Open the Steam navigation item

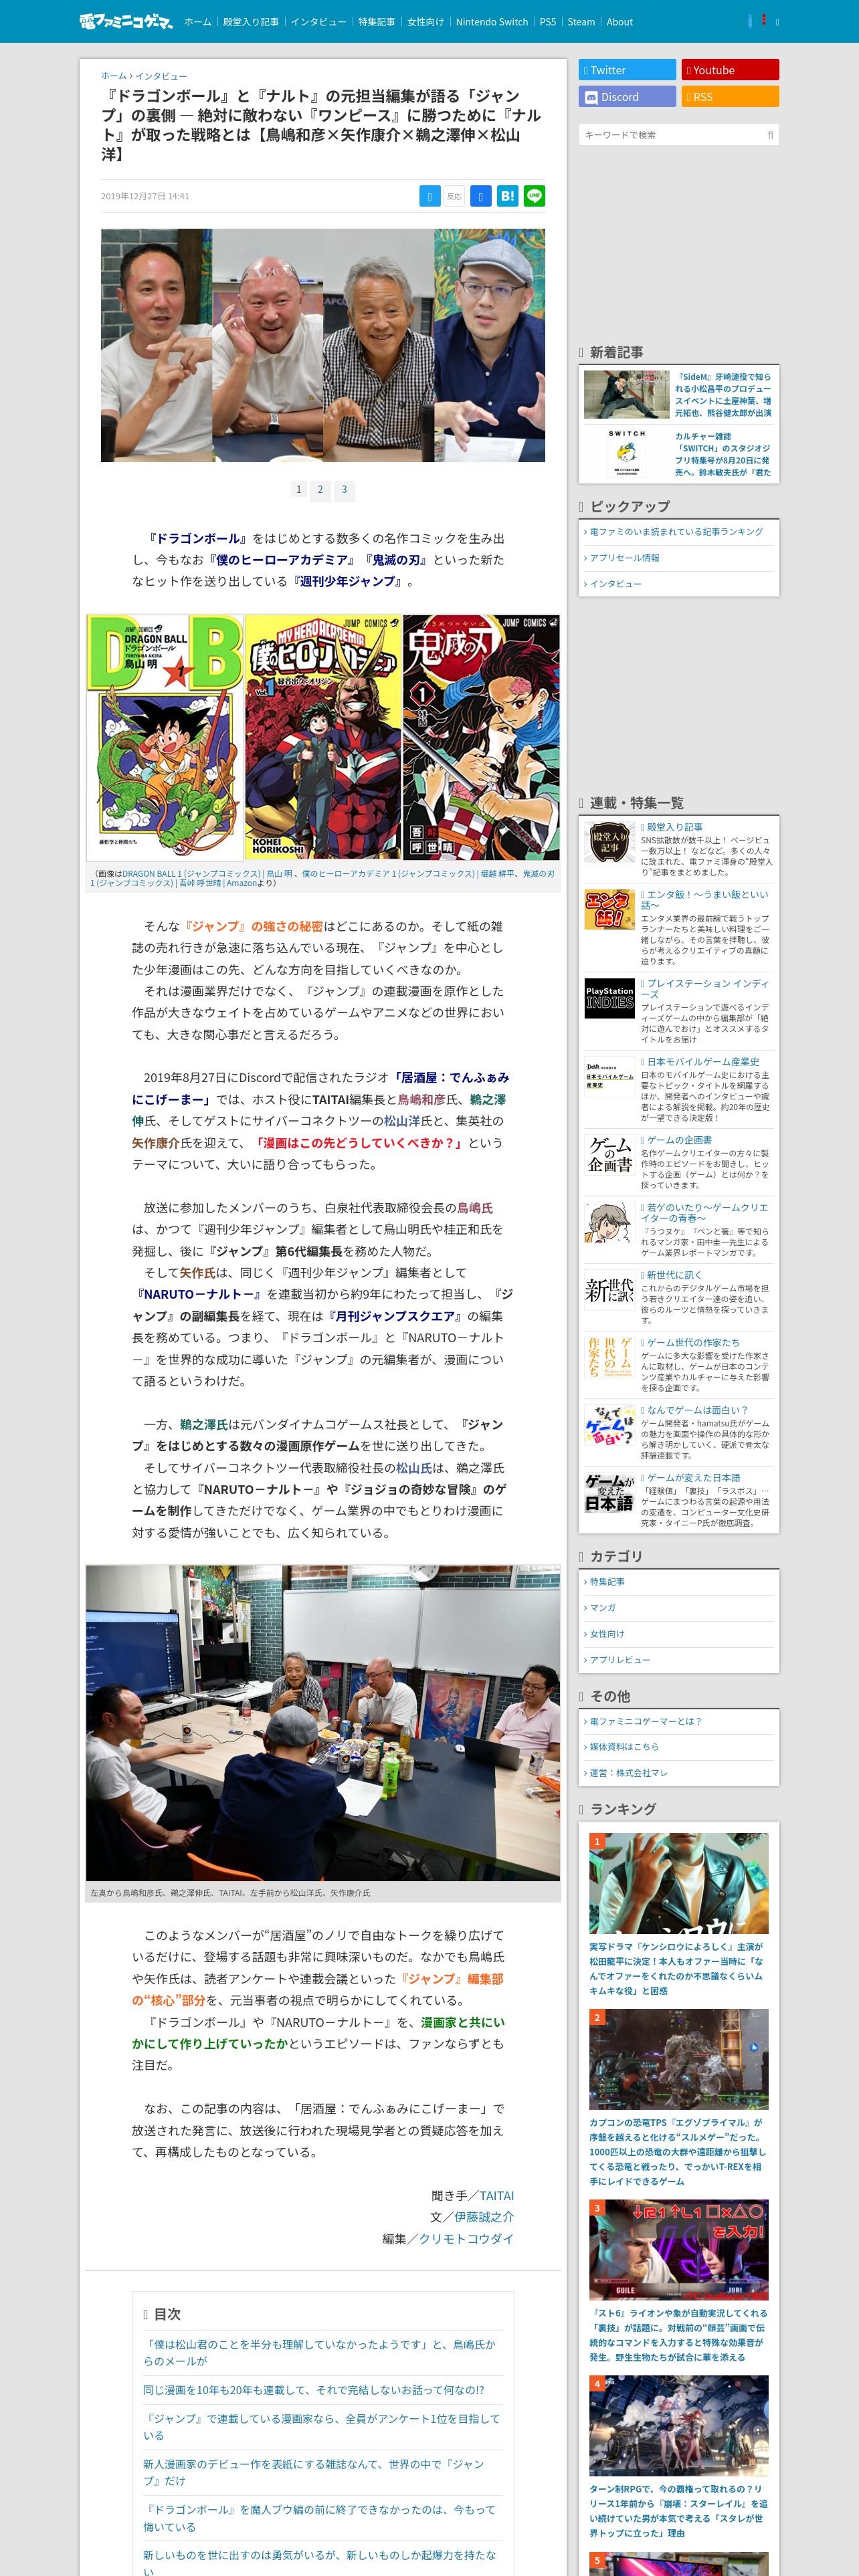pyautogui.click(x=581, y=22)
